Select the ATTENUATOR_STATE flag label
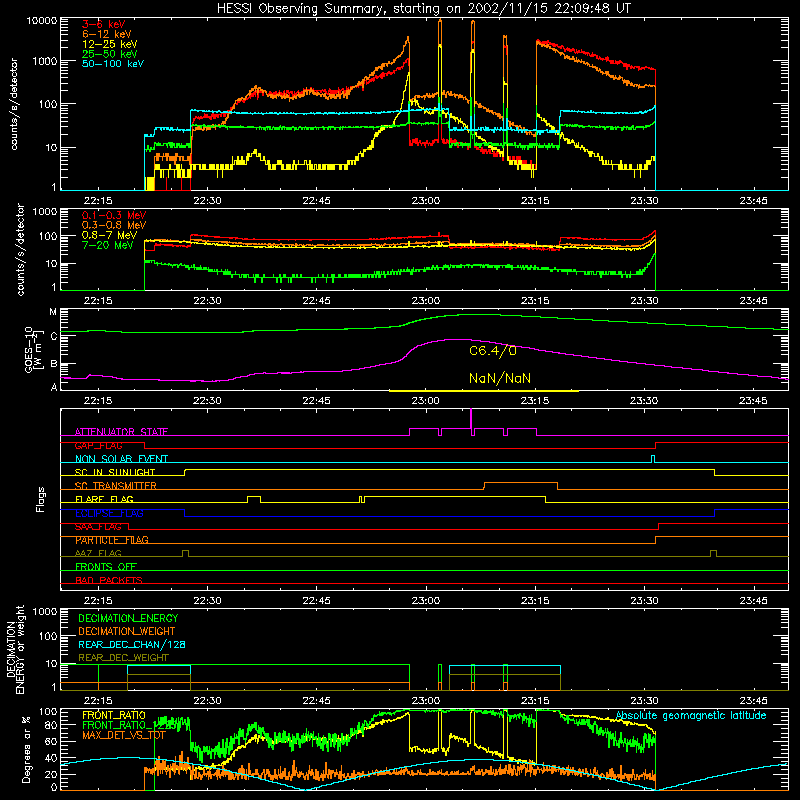Screen dimensions: 800x800 click(x=121, y=432)
